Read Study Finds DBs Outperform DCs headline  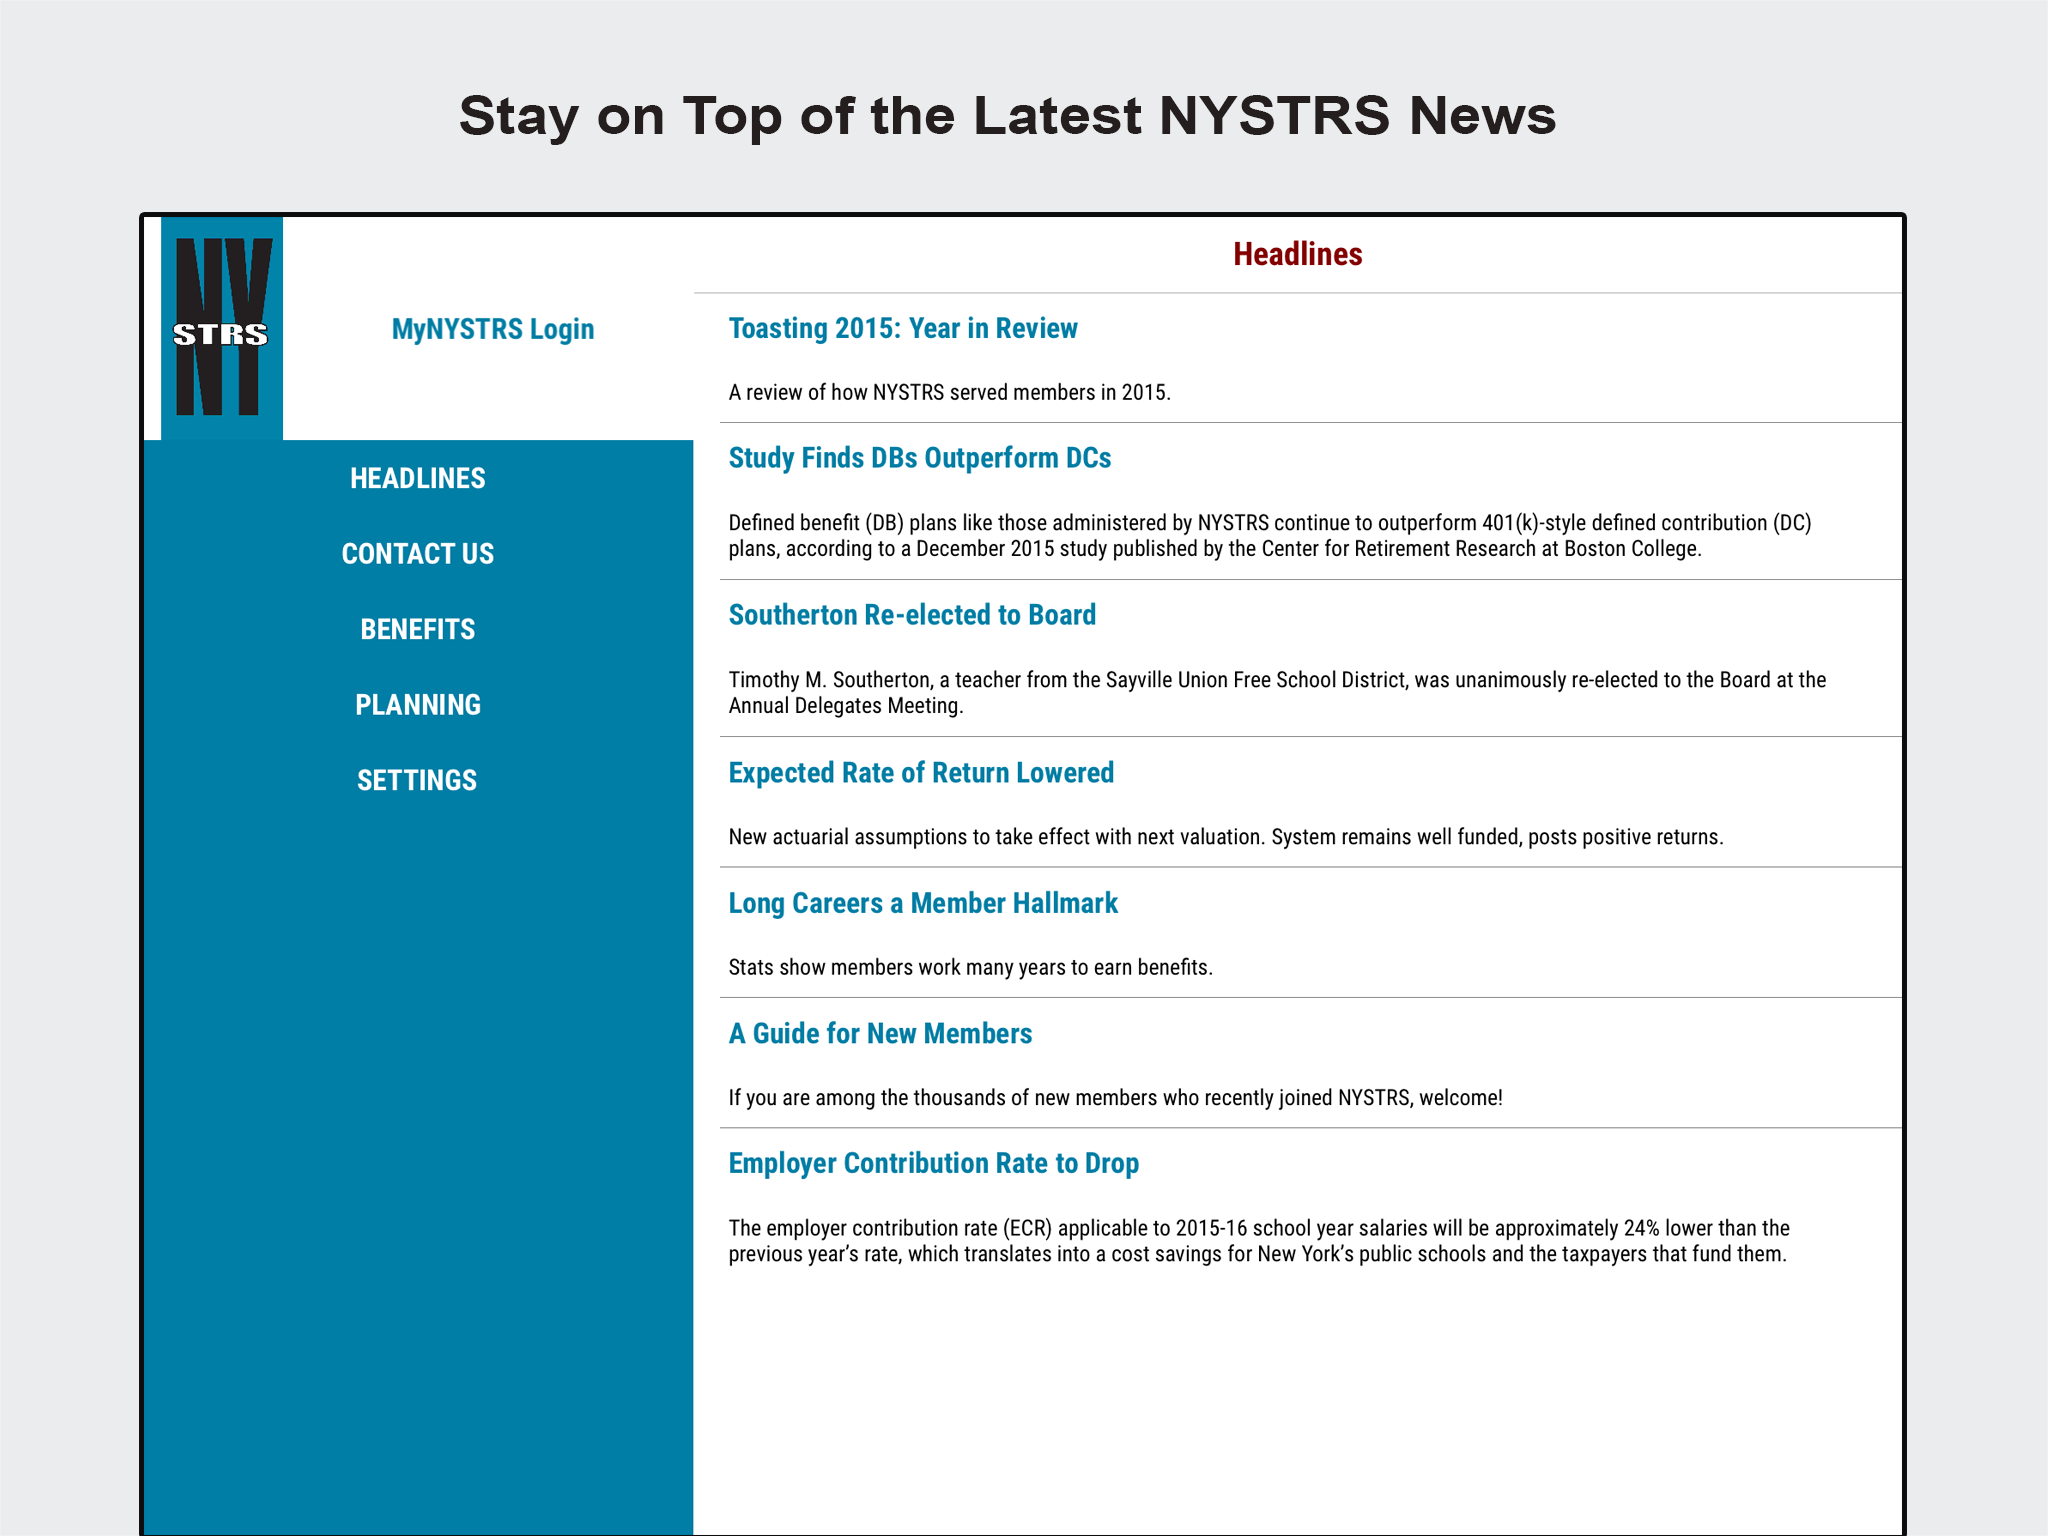tap(919, 458)
